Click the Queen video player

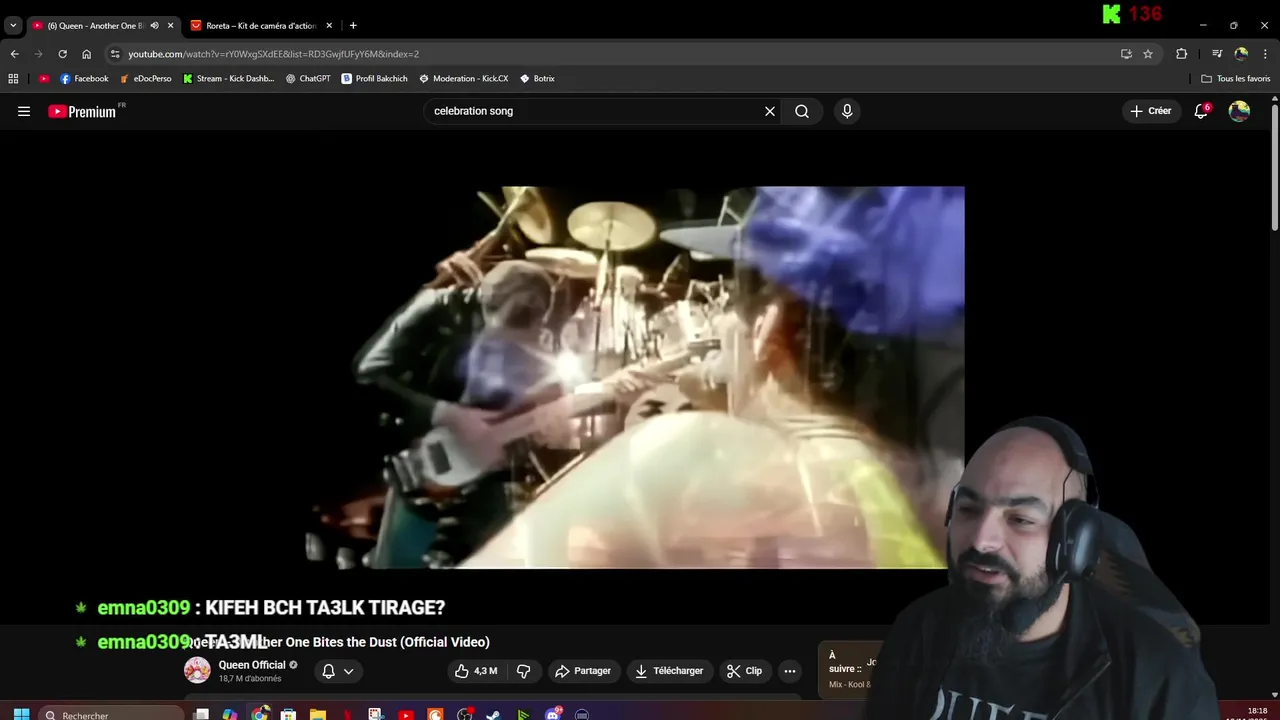635,377
